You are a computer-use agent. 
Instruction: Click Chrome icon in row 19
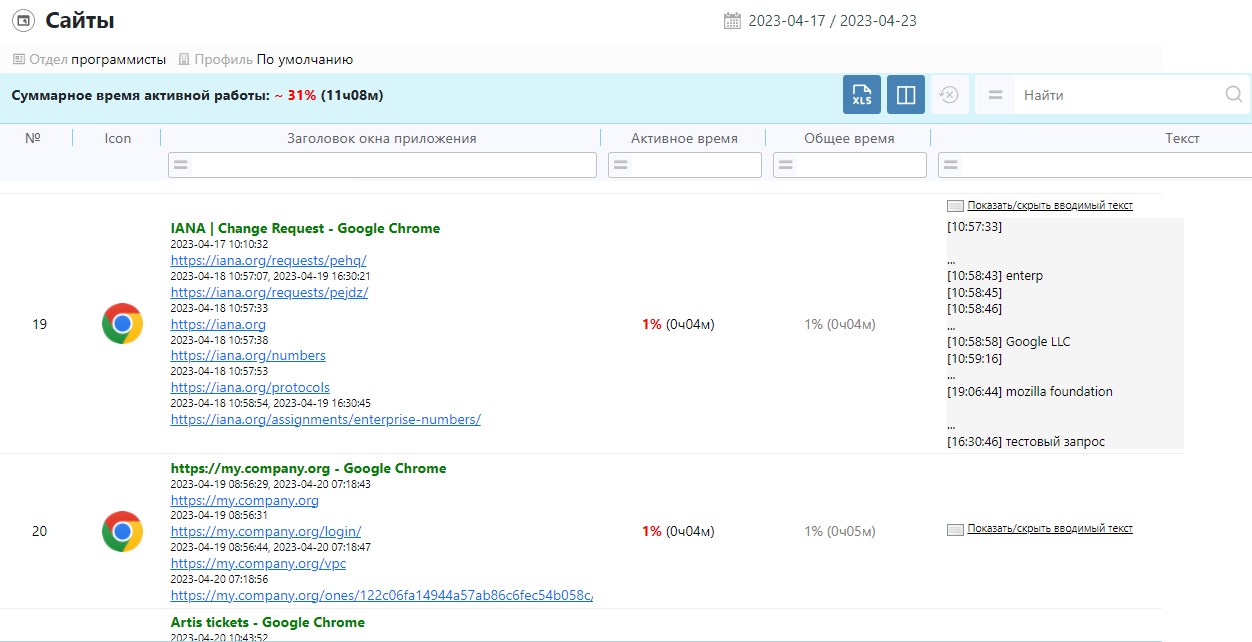pos(122,324)
